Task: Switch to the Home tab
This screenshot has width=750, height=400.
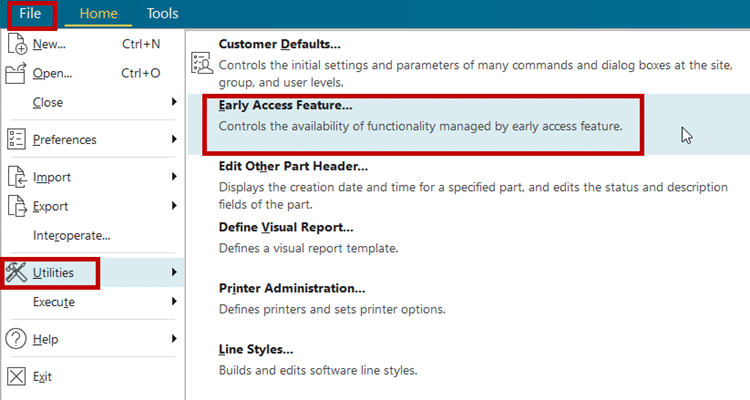Action: 98,14
